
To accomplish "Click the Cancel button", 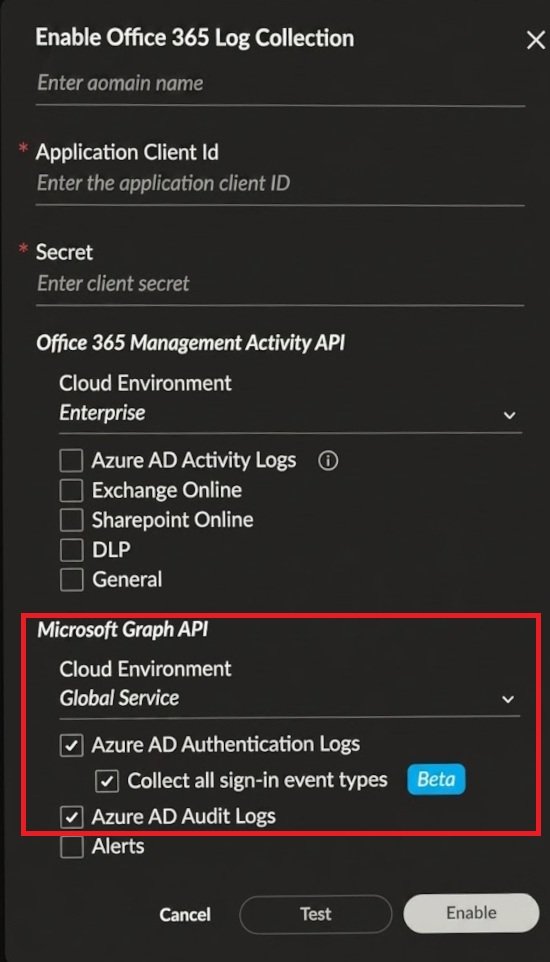I will 185,914.
